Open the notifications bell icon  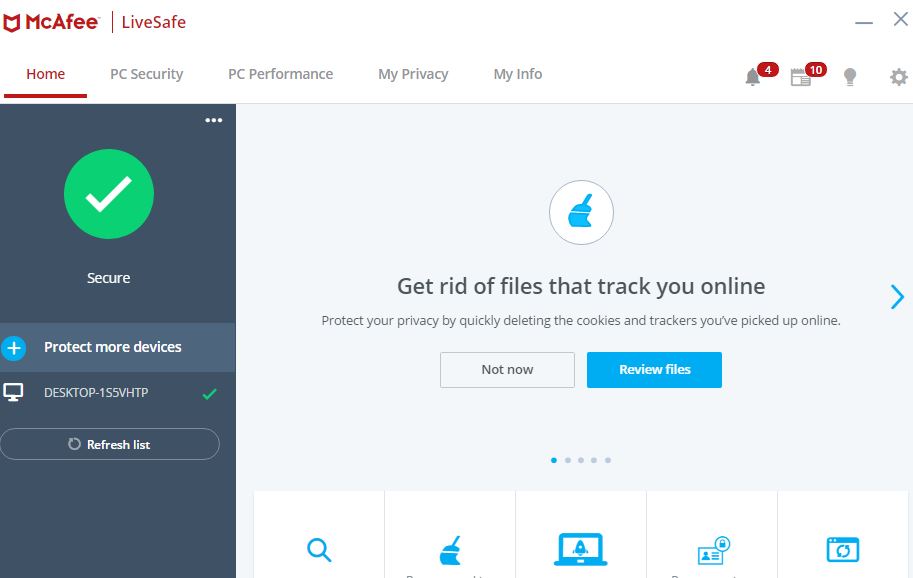coord(753,77)
